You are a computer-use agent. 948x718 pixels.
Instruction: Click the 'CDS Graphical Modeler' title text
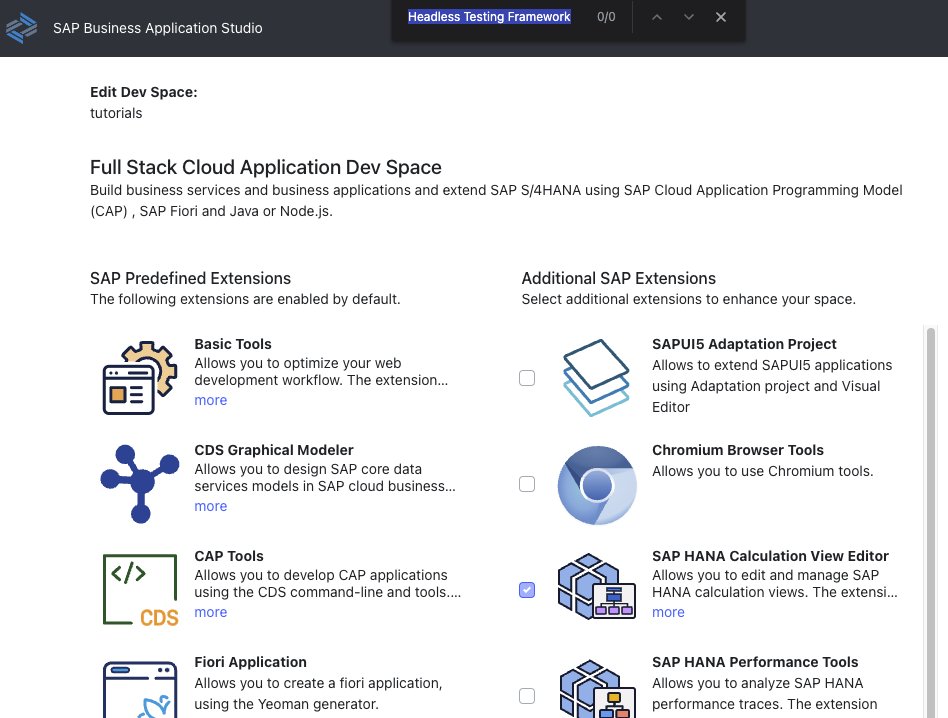coord(274,450)
